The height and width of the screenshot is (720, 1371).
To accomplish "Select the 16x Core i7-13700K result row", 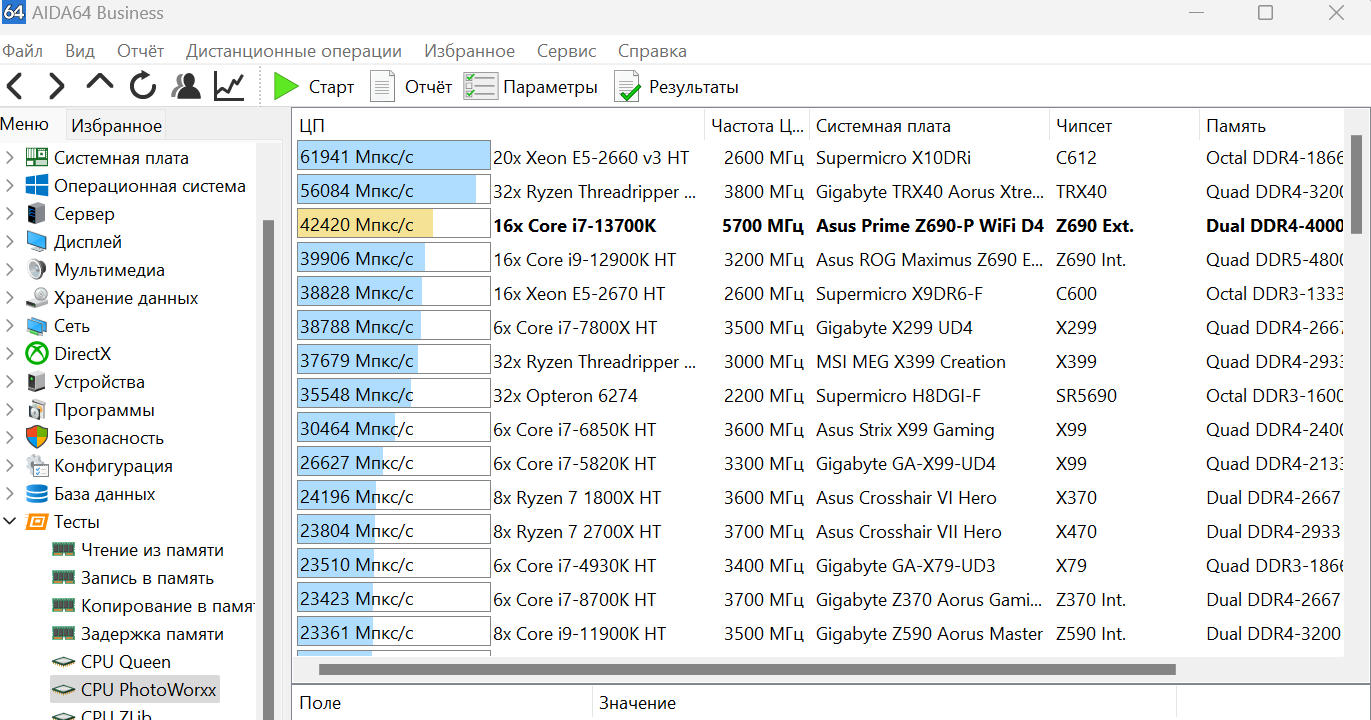I will [820, 225].
